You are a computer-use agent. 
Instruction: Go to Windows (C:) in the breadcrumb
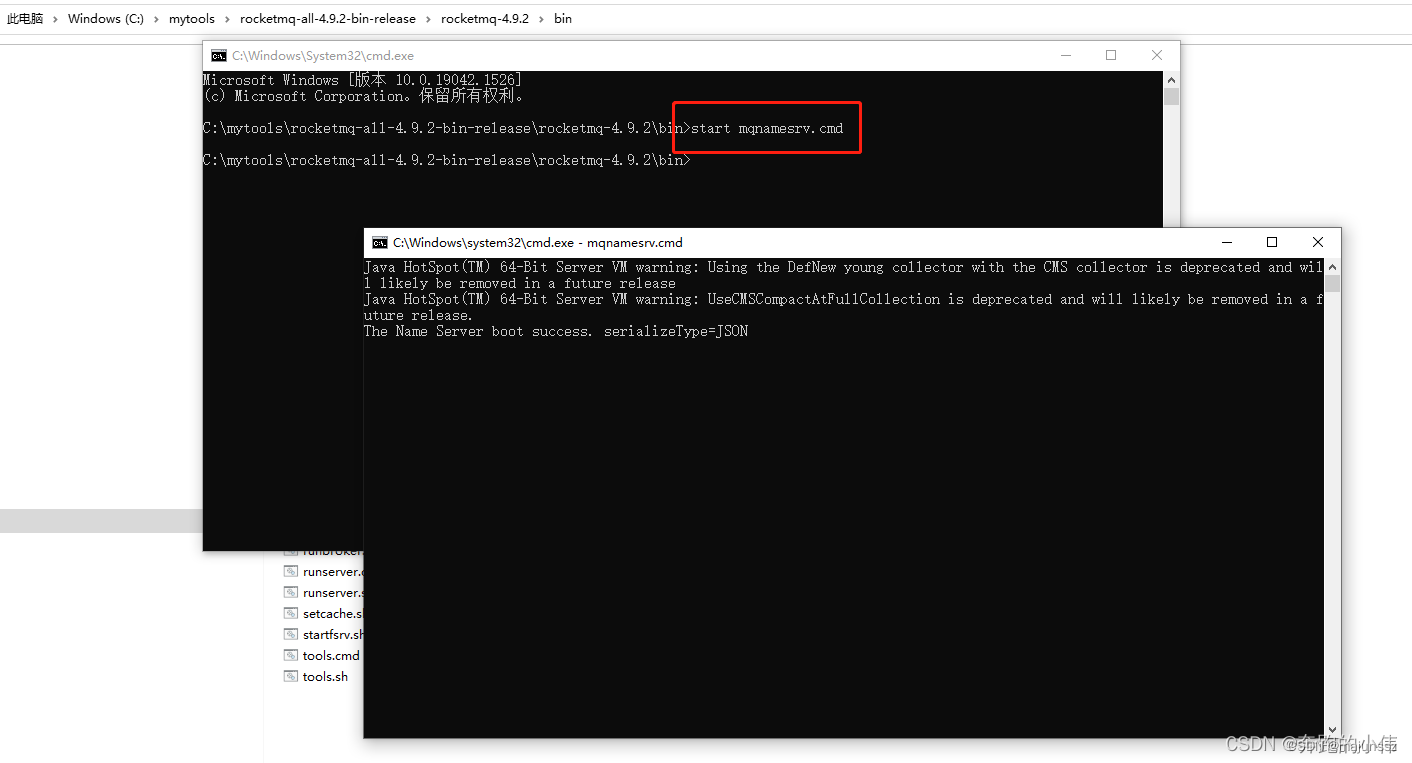click(x=106, y=19)
